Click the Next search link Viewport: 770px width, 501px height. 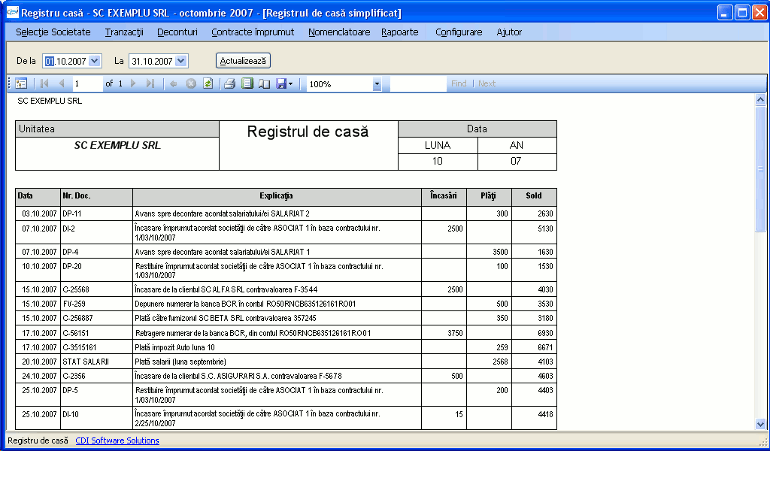487,84
